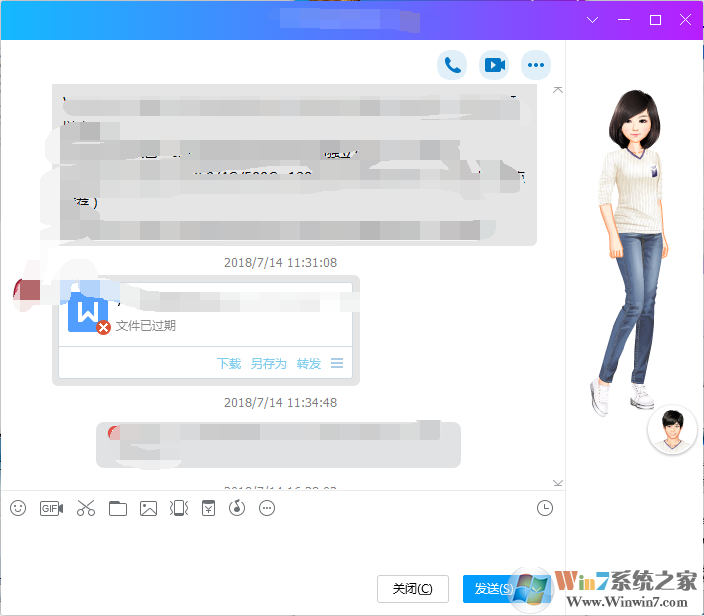This screenshot has height=616, width=704.
Task: Click the send picture icon
Action: coord(148,508)
